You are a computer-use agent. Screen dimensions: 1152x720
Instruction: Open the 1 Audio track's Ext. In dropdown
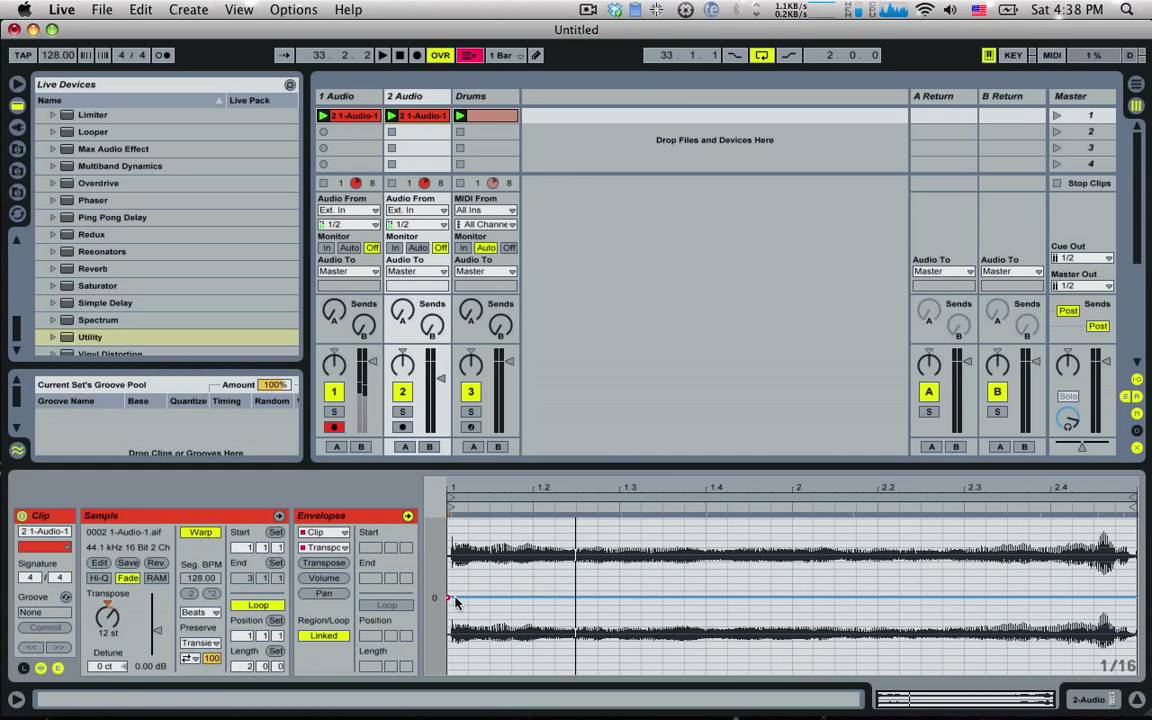pyautogui.click(x=348, y=211)
